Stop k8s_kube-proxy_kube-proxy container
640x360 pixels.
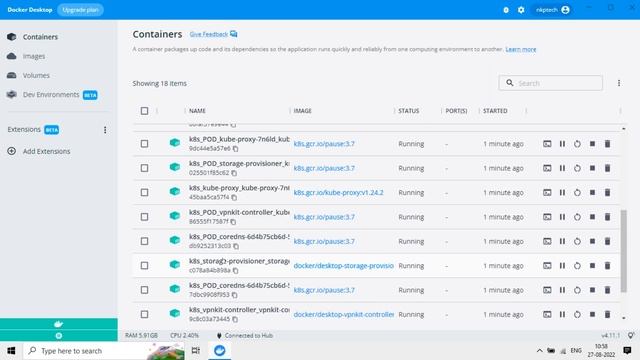click(592, 192)
